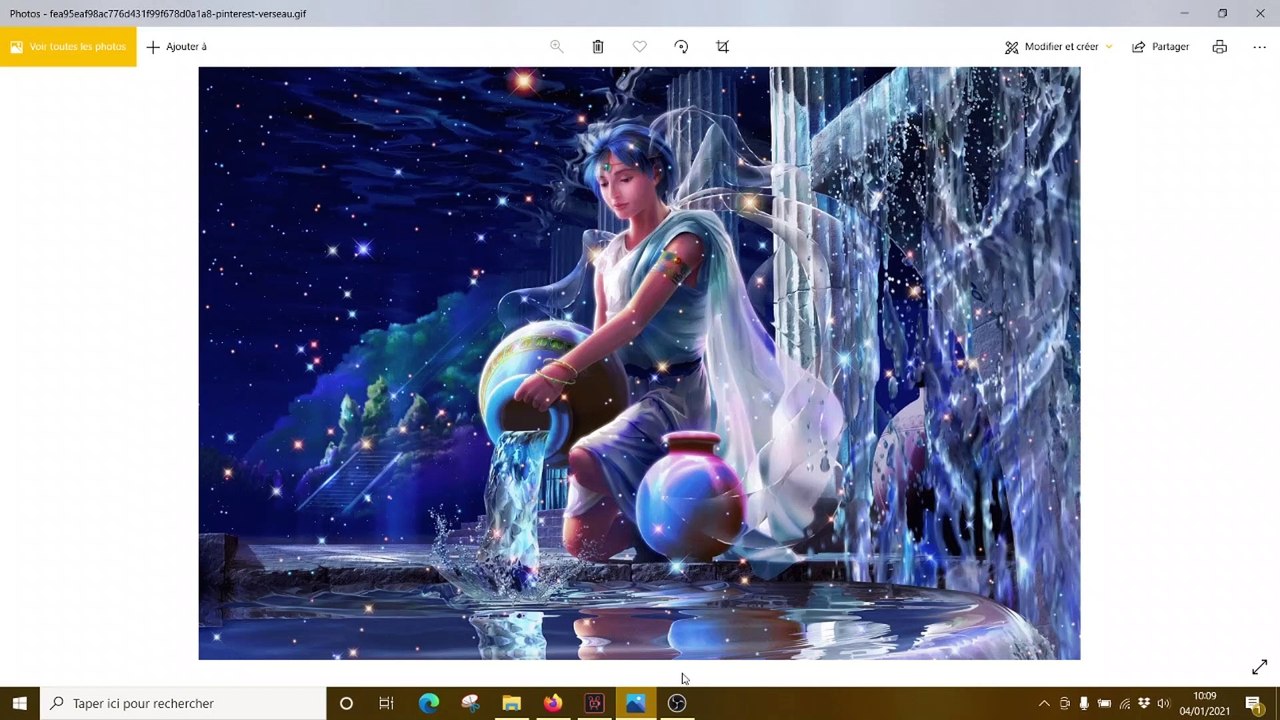Enter full screen with diagonal arrows icon

(x=1259, y=667)
